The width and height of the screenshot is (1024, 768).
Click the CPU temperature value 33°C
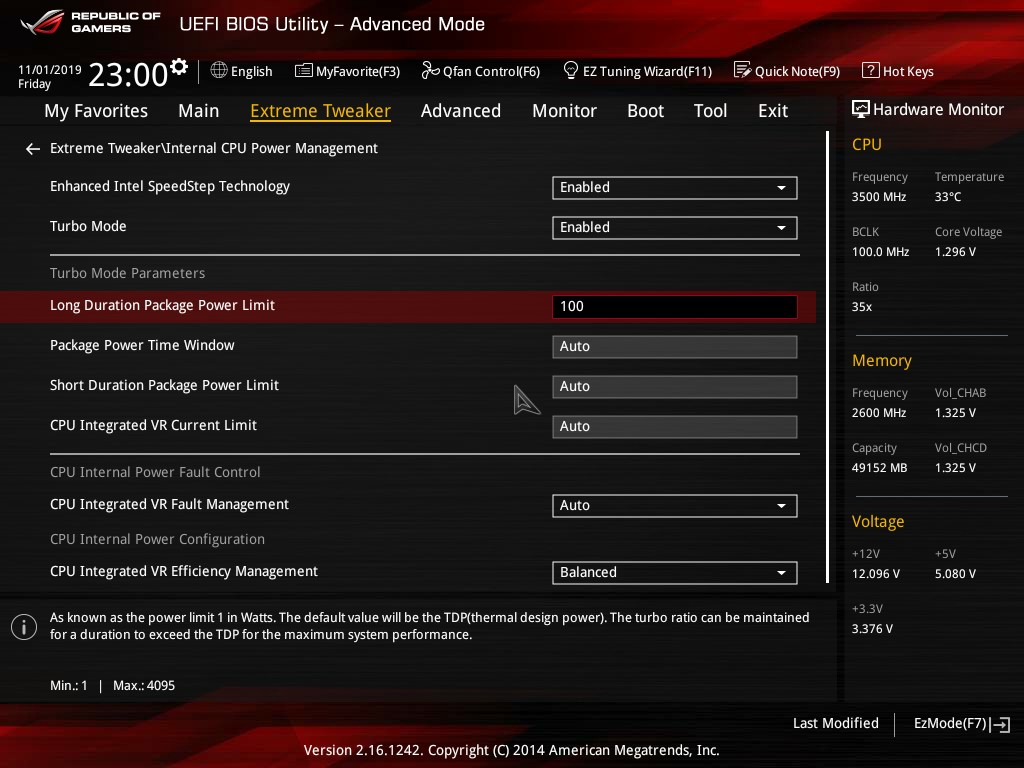[x=948, y=197]
